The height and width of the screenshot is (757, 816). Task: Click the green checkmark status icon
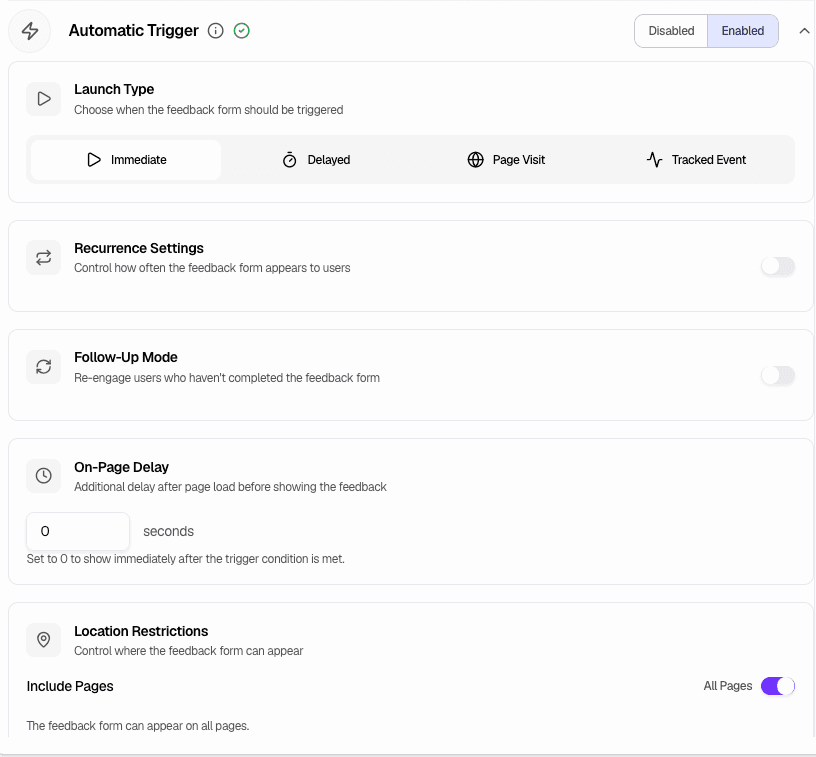[241, 31]
